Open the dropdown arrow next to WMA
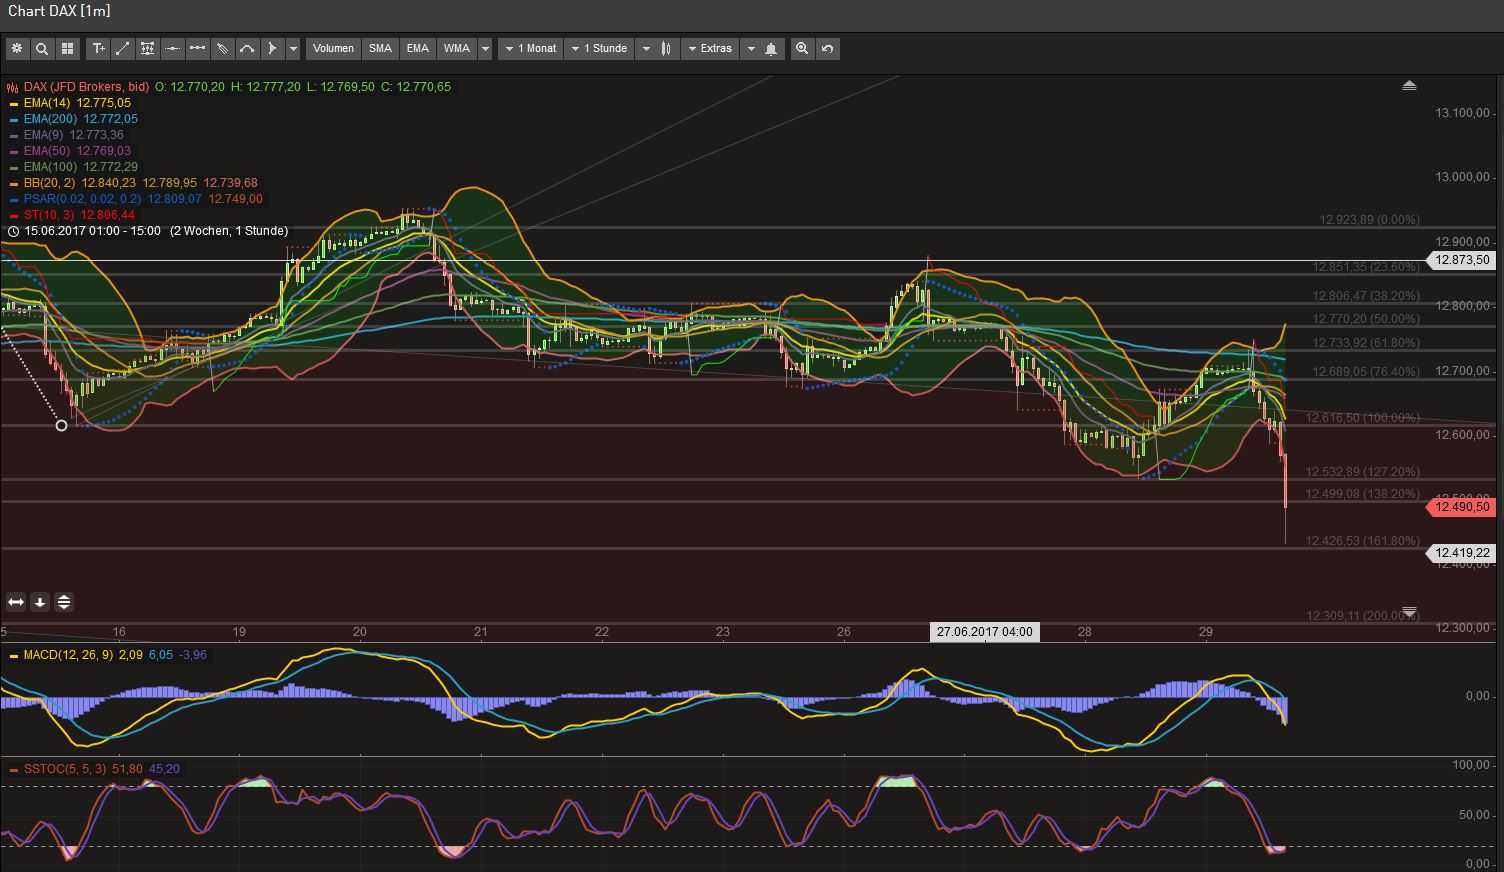 tap(485, 48)
